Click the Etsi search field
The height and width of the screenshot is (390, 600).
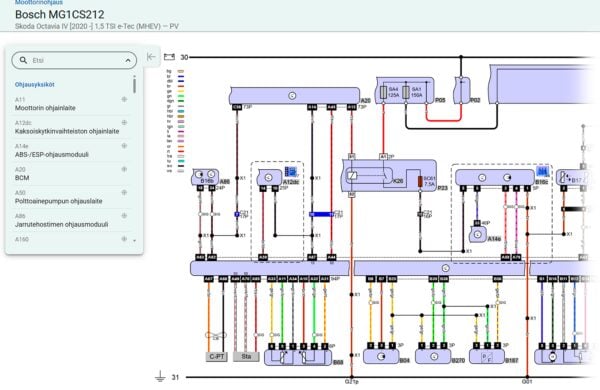tap(74, 60)
